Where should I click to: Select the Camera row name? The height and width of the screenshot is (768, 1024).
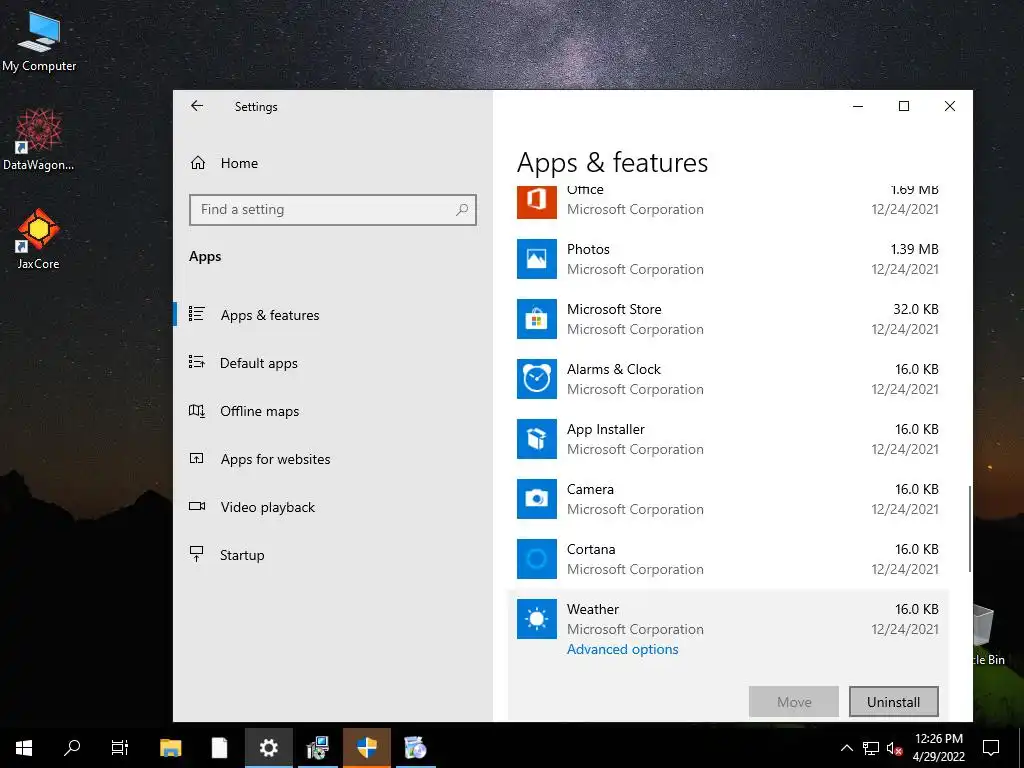coord(590,489)
